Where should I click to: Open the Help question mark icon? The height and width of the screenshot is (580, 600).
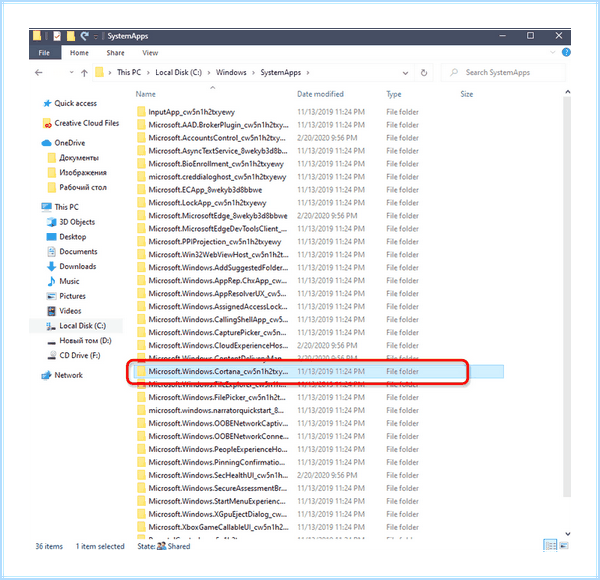click(x=566, y=52)
